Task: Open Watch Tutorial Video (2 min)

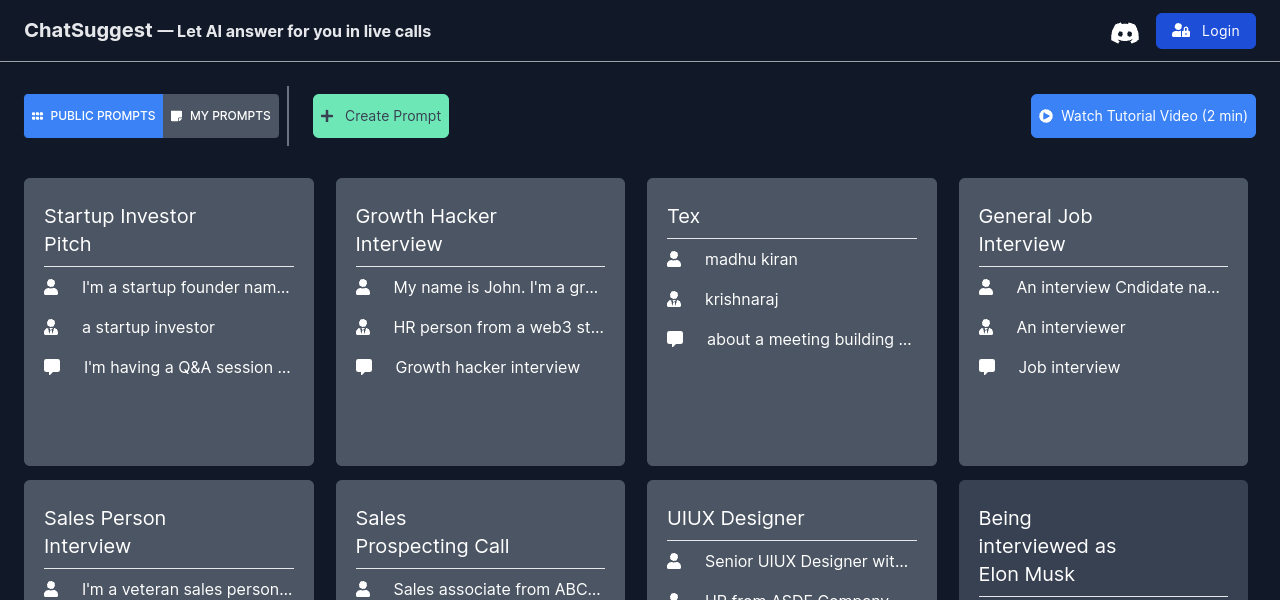Action: [1143, 116]
